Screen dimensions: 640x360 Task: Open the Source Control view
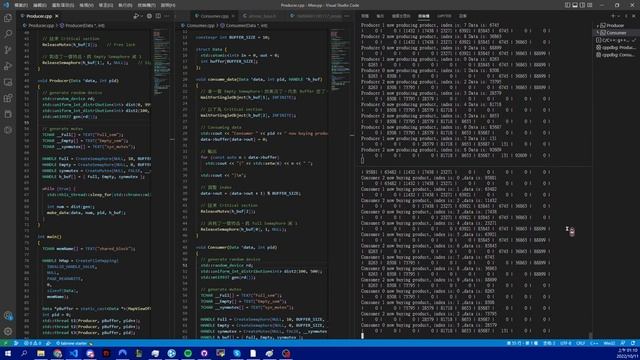click(8, 50)
